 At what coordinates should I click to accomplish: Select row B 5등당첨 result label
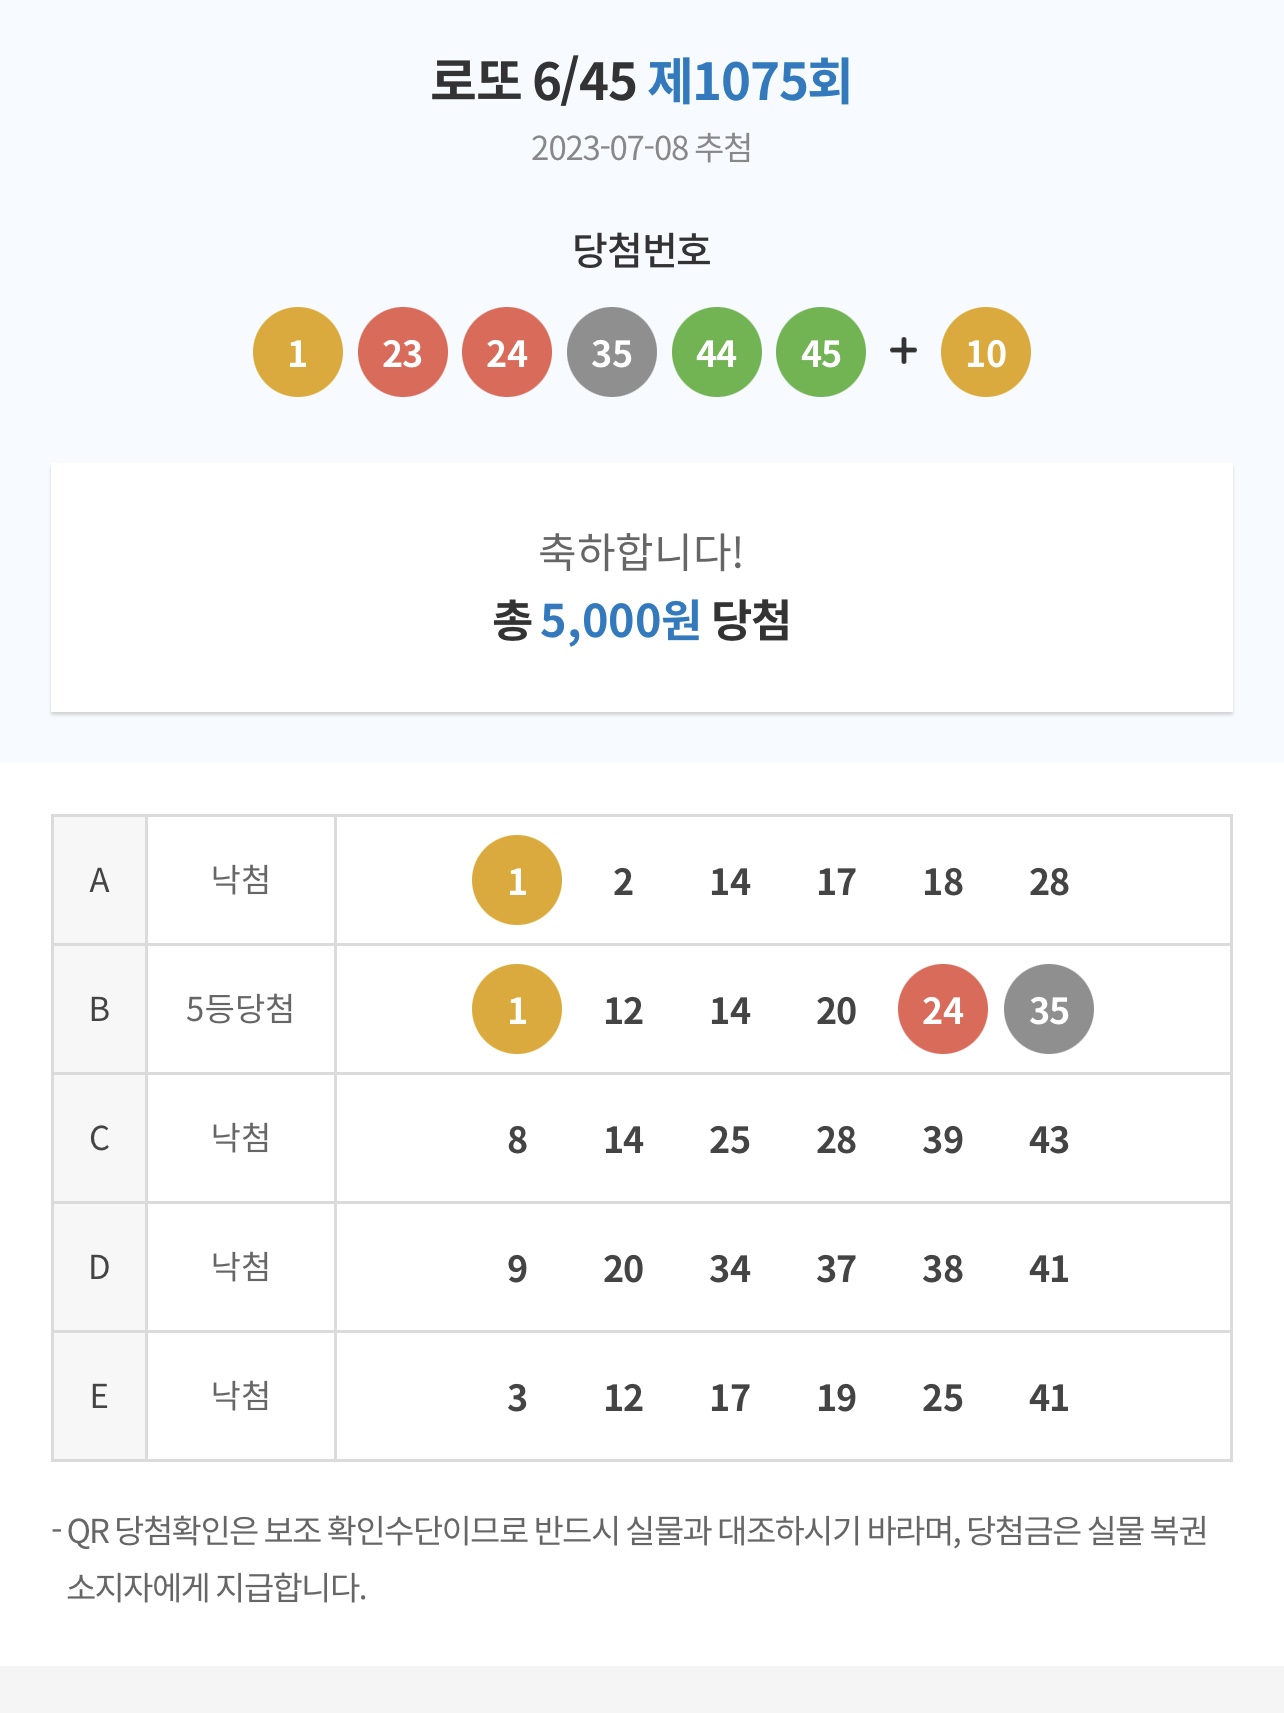240,1008
